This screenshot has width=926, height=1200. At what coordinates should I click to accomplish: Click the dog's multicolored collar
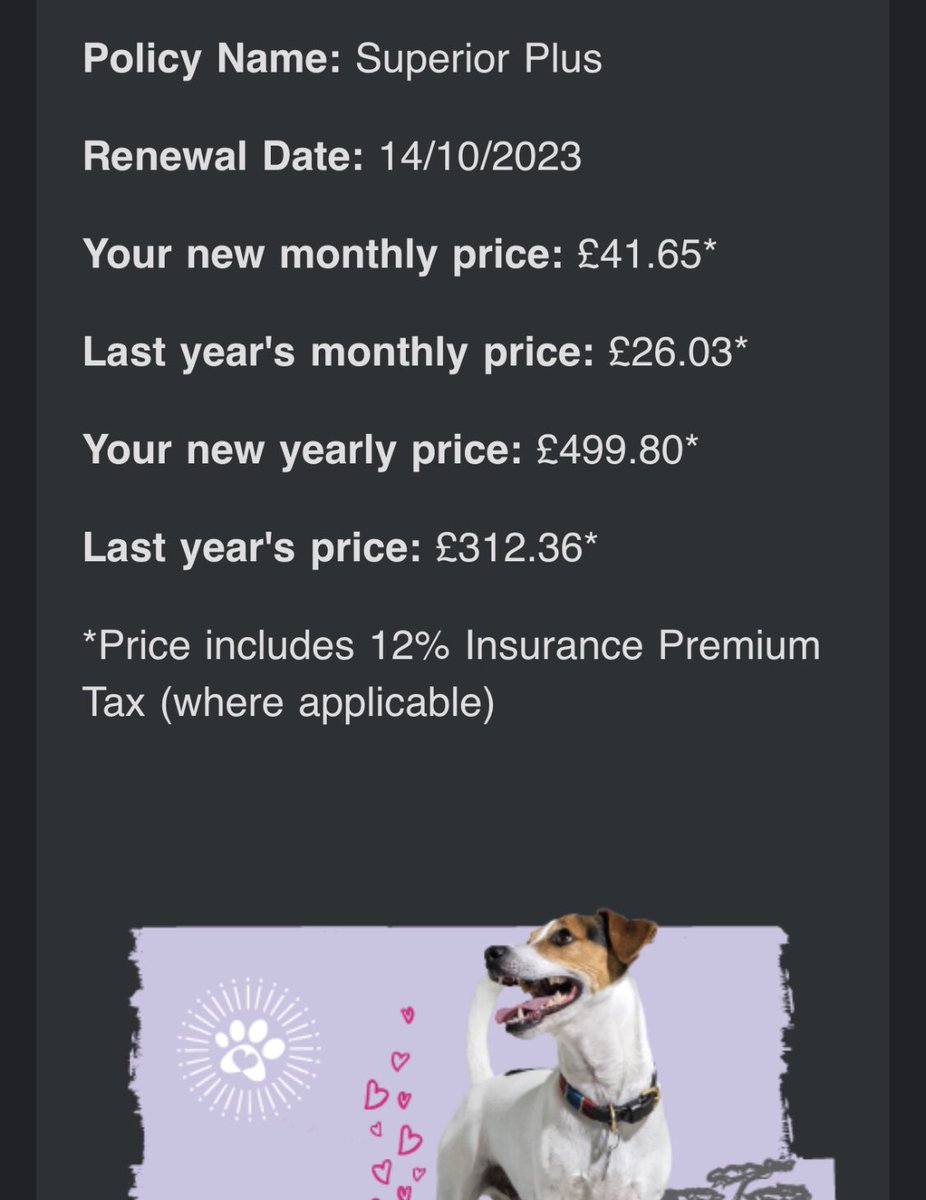pyautogui.click(x=609, y=1101)
